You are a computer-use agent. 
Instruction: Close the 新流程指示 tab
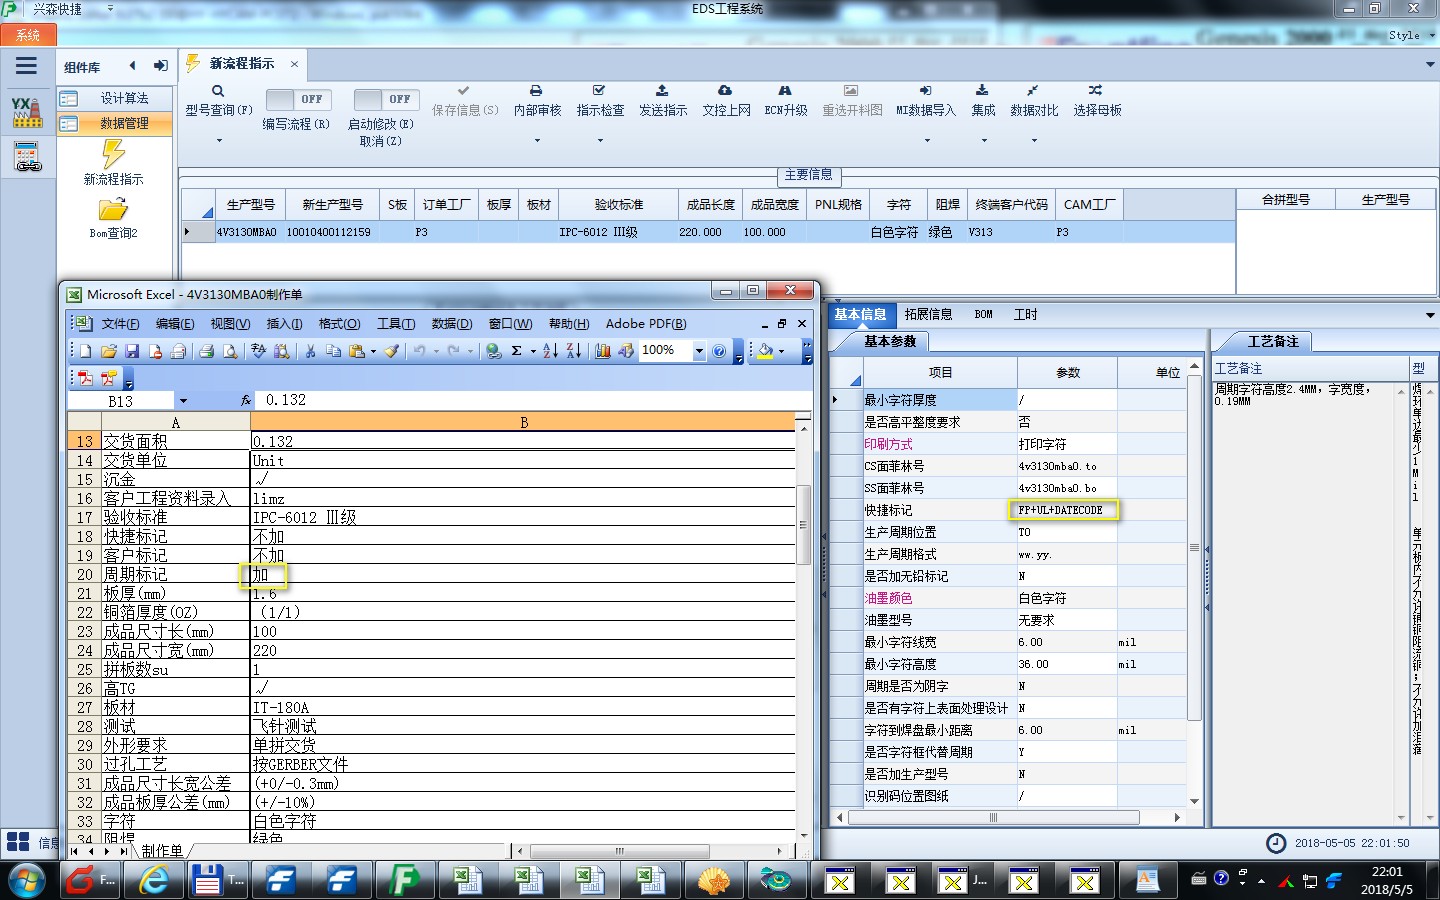pyautogui.click(x=294, y=64)
